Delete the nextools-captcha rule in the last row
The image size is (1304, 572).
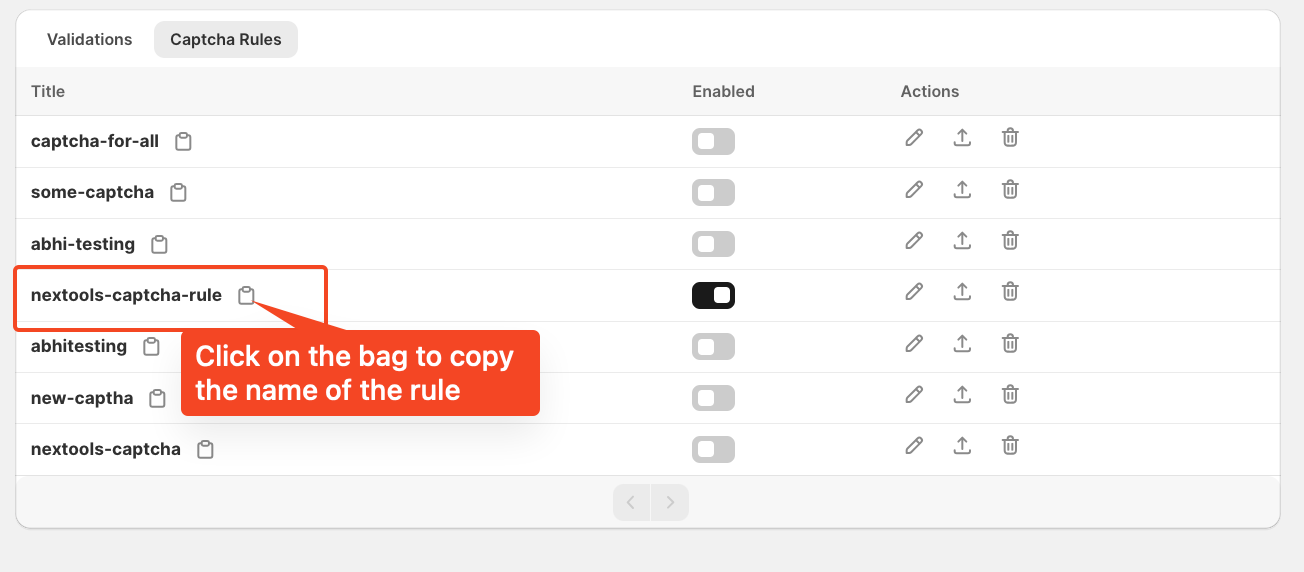pos(1010,446)
